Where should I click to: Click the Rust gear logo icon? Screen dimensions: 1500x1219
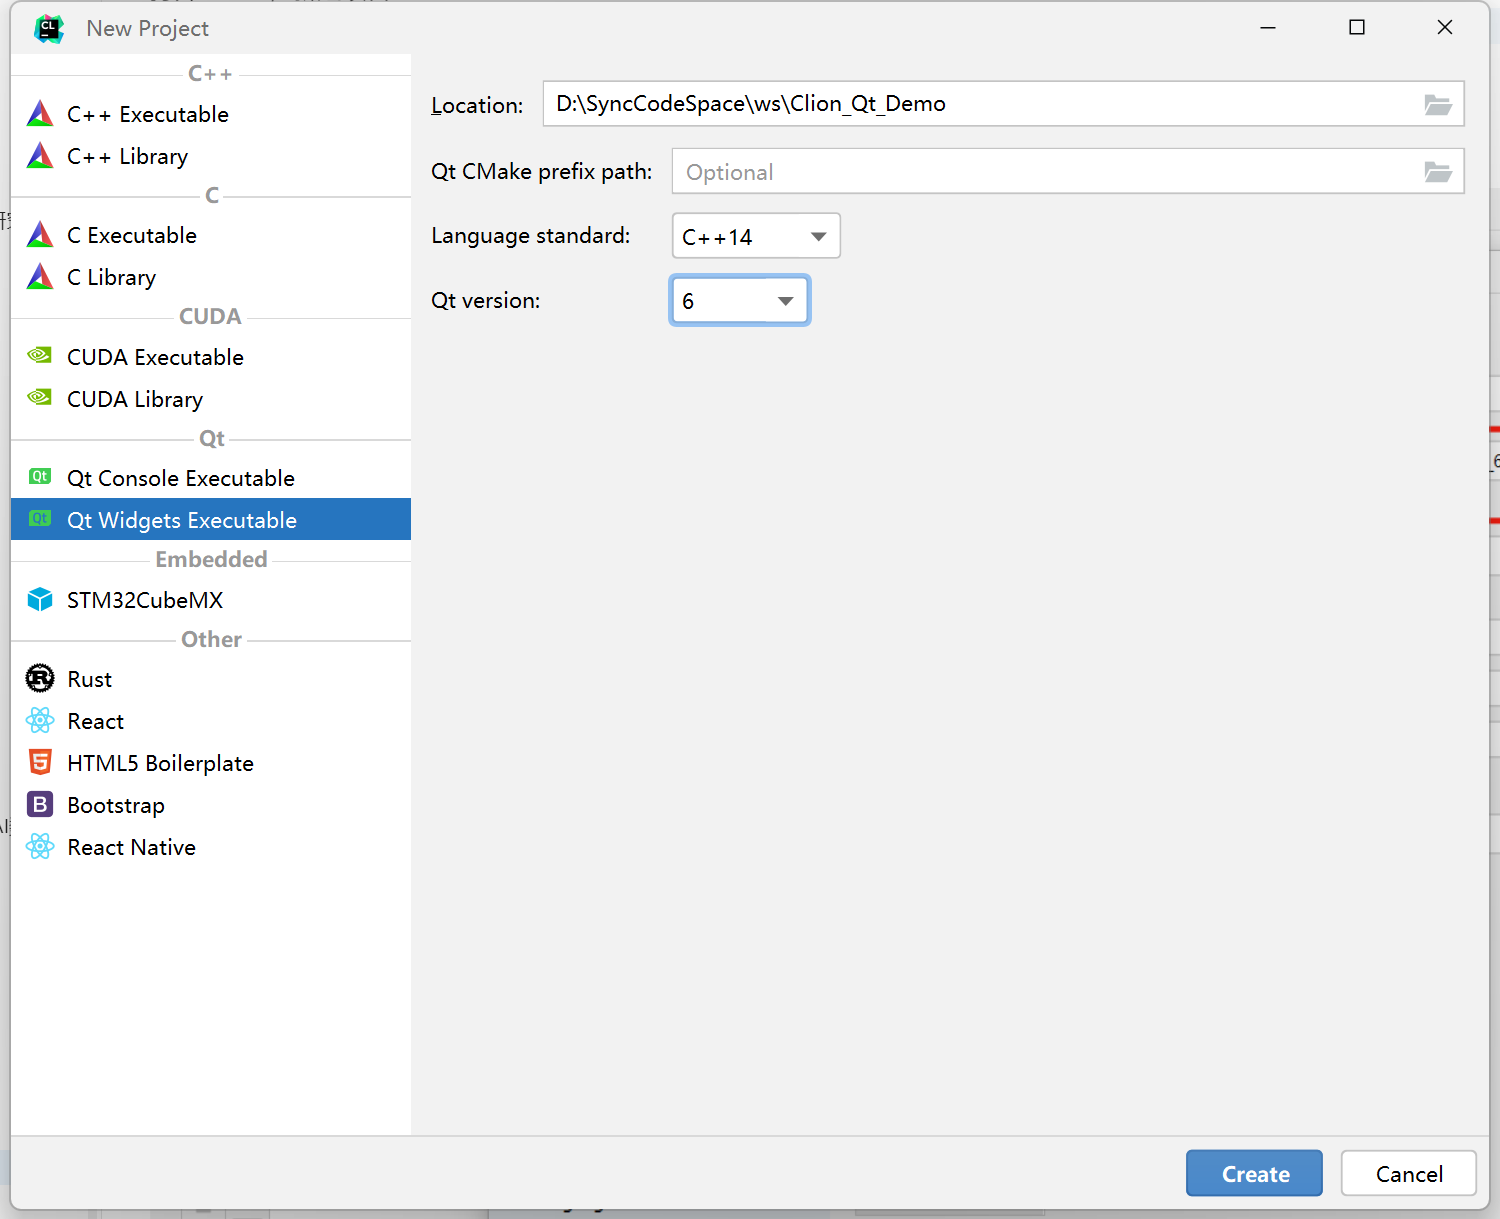click(x=40, y=678)
